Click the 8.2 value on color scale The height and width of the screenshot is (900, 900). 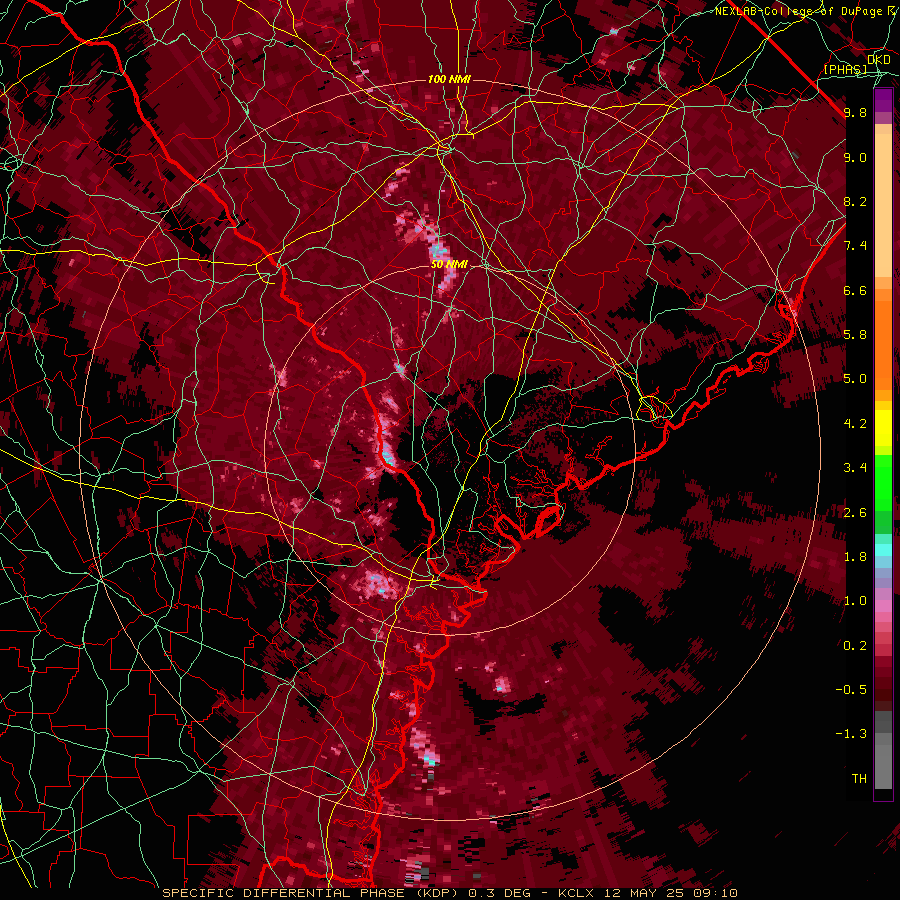pyautogui.click(x=855, y=201)
